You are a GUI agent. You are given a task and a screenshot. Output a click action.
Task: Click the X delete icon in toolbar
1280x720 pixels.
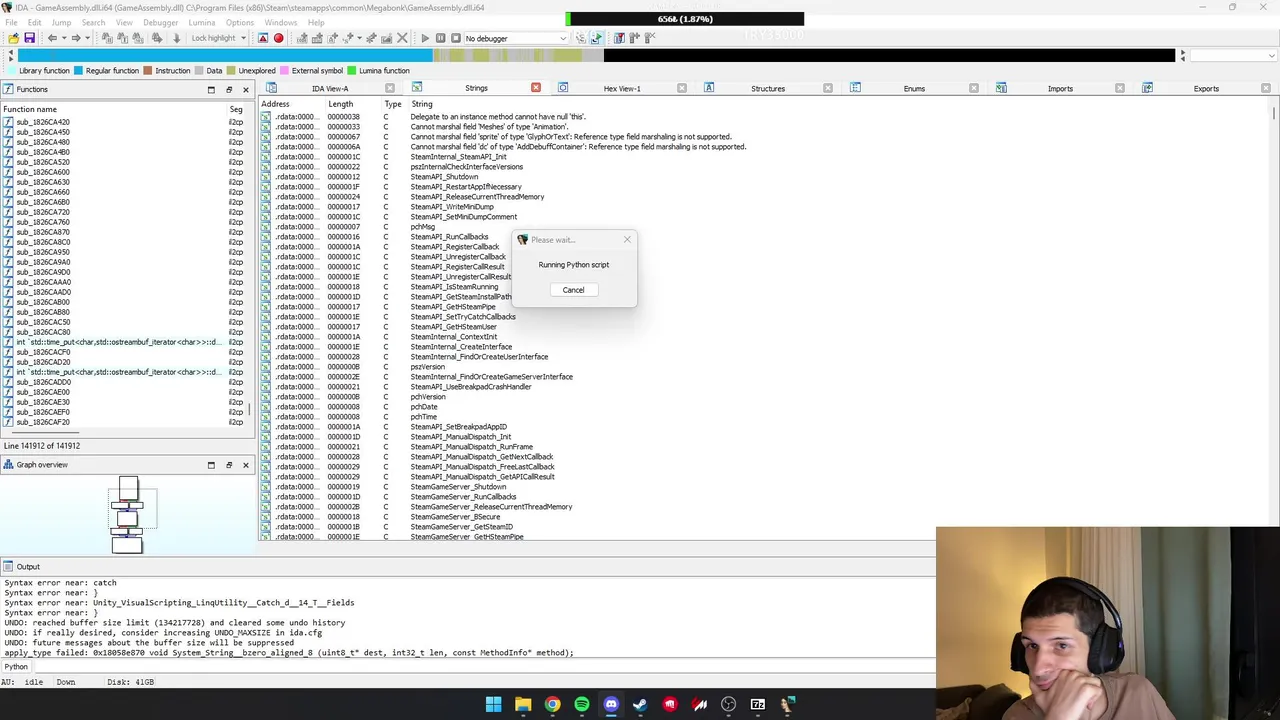click(402, 38)
